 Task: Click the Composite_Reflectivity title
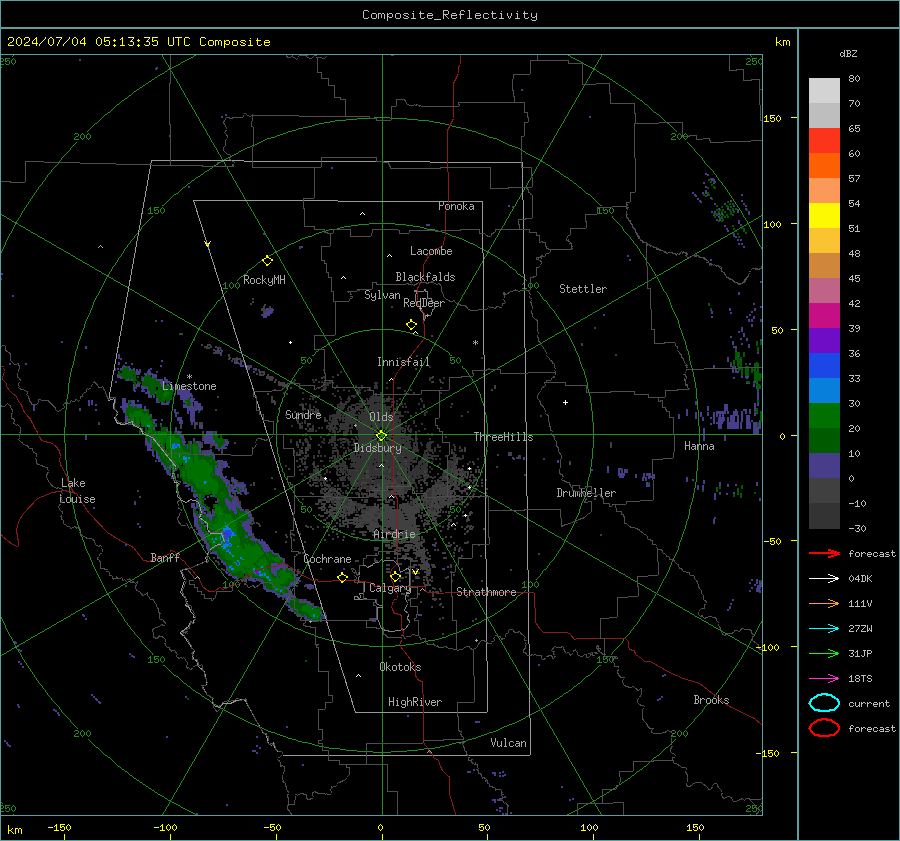[450, 15]
